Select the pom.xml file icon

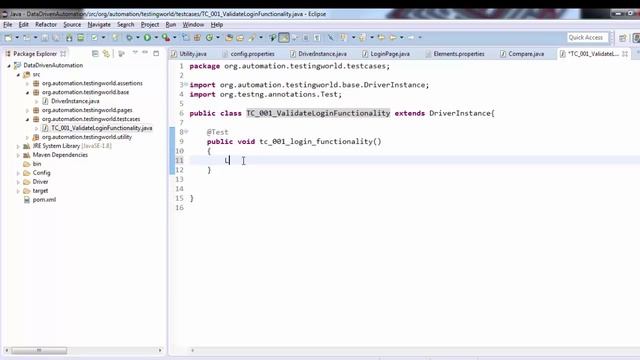tap(27, 200)
